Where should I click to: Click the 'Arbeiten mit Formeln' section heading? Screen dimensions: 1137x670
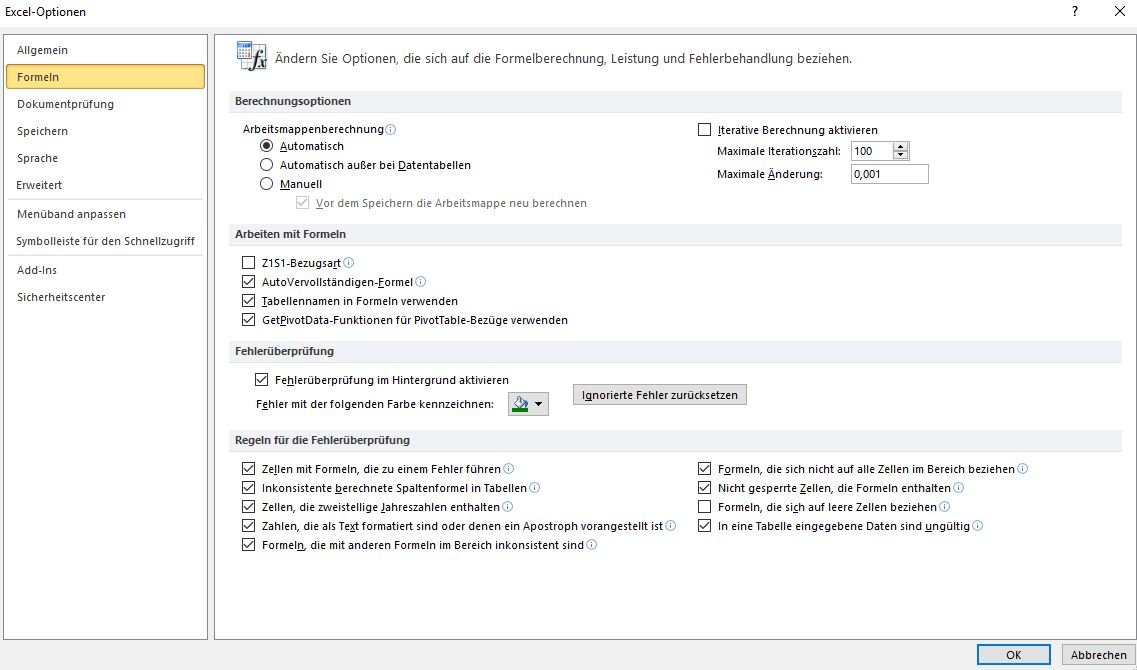tap(291, 234)
